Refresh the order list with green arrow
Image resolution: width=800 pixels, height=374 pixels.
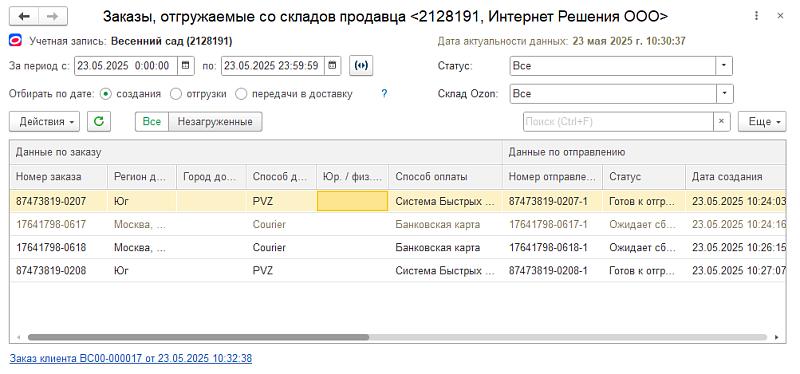tap(99, 122)
